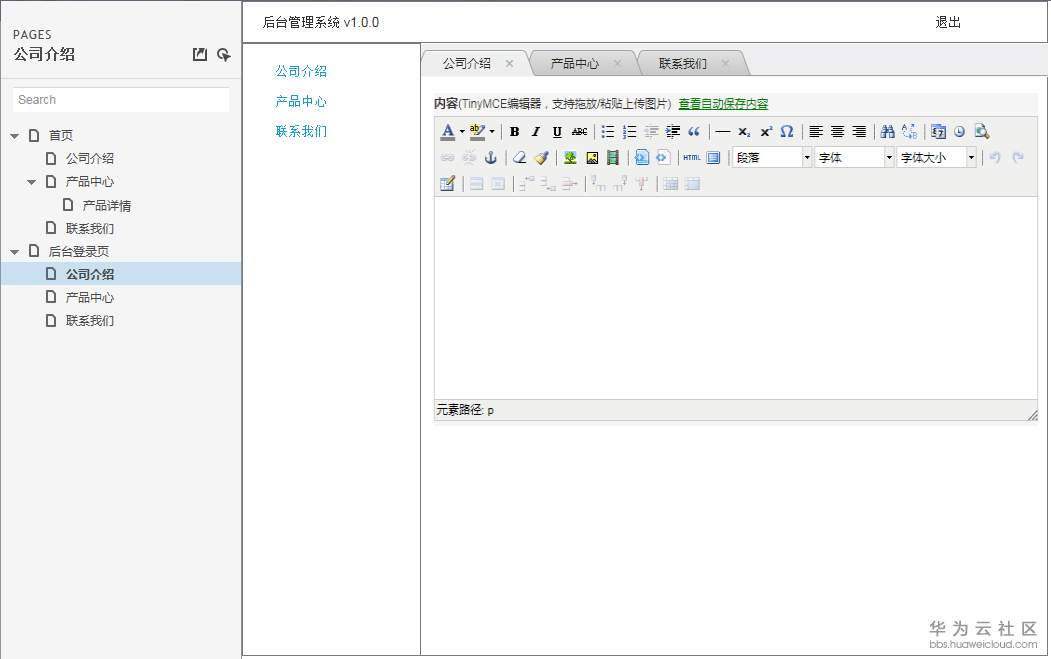Screen dimensions: 1051x659
Task: Focus the Search field in Pages panel
Action: coord(121,100)
